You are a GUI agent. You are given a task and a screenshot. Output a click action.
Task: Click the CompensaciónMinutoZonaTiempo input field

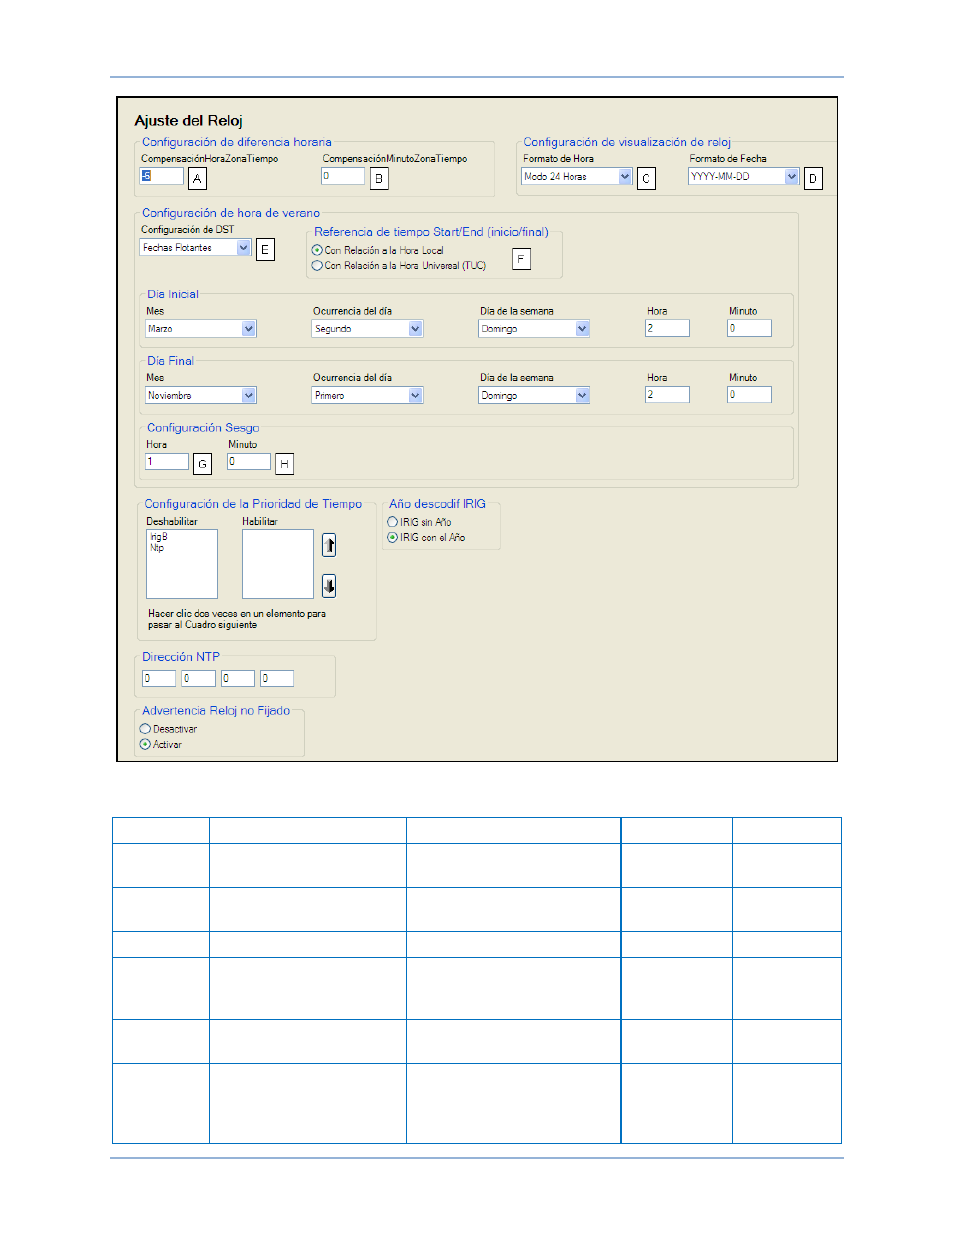coord(343,176)
